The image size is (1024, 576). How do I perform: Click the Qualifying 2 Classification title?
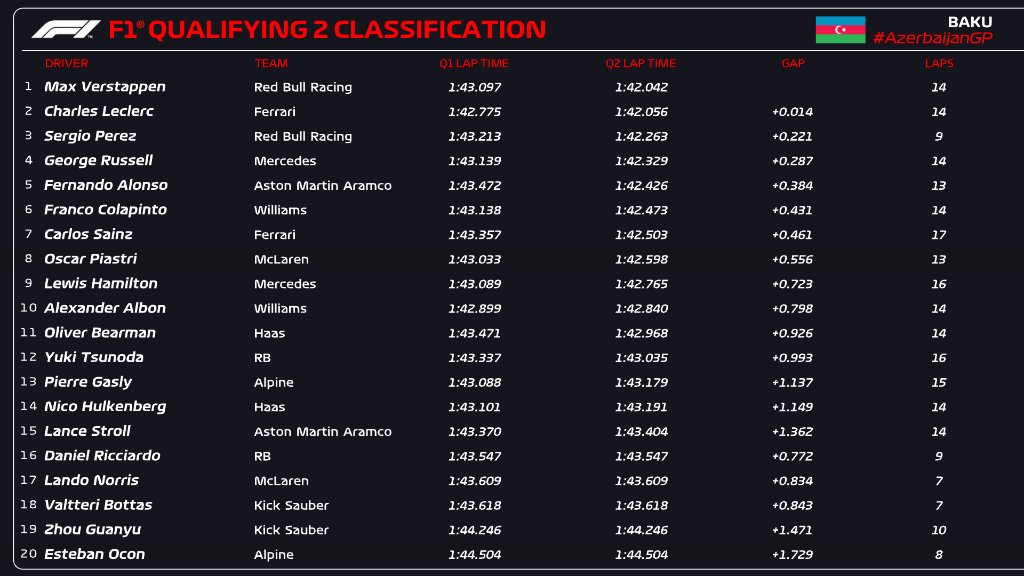[327, 30]
